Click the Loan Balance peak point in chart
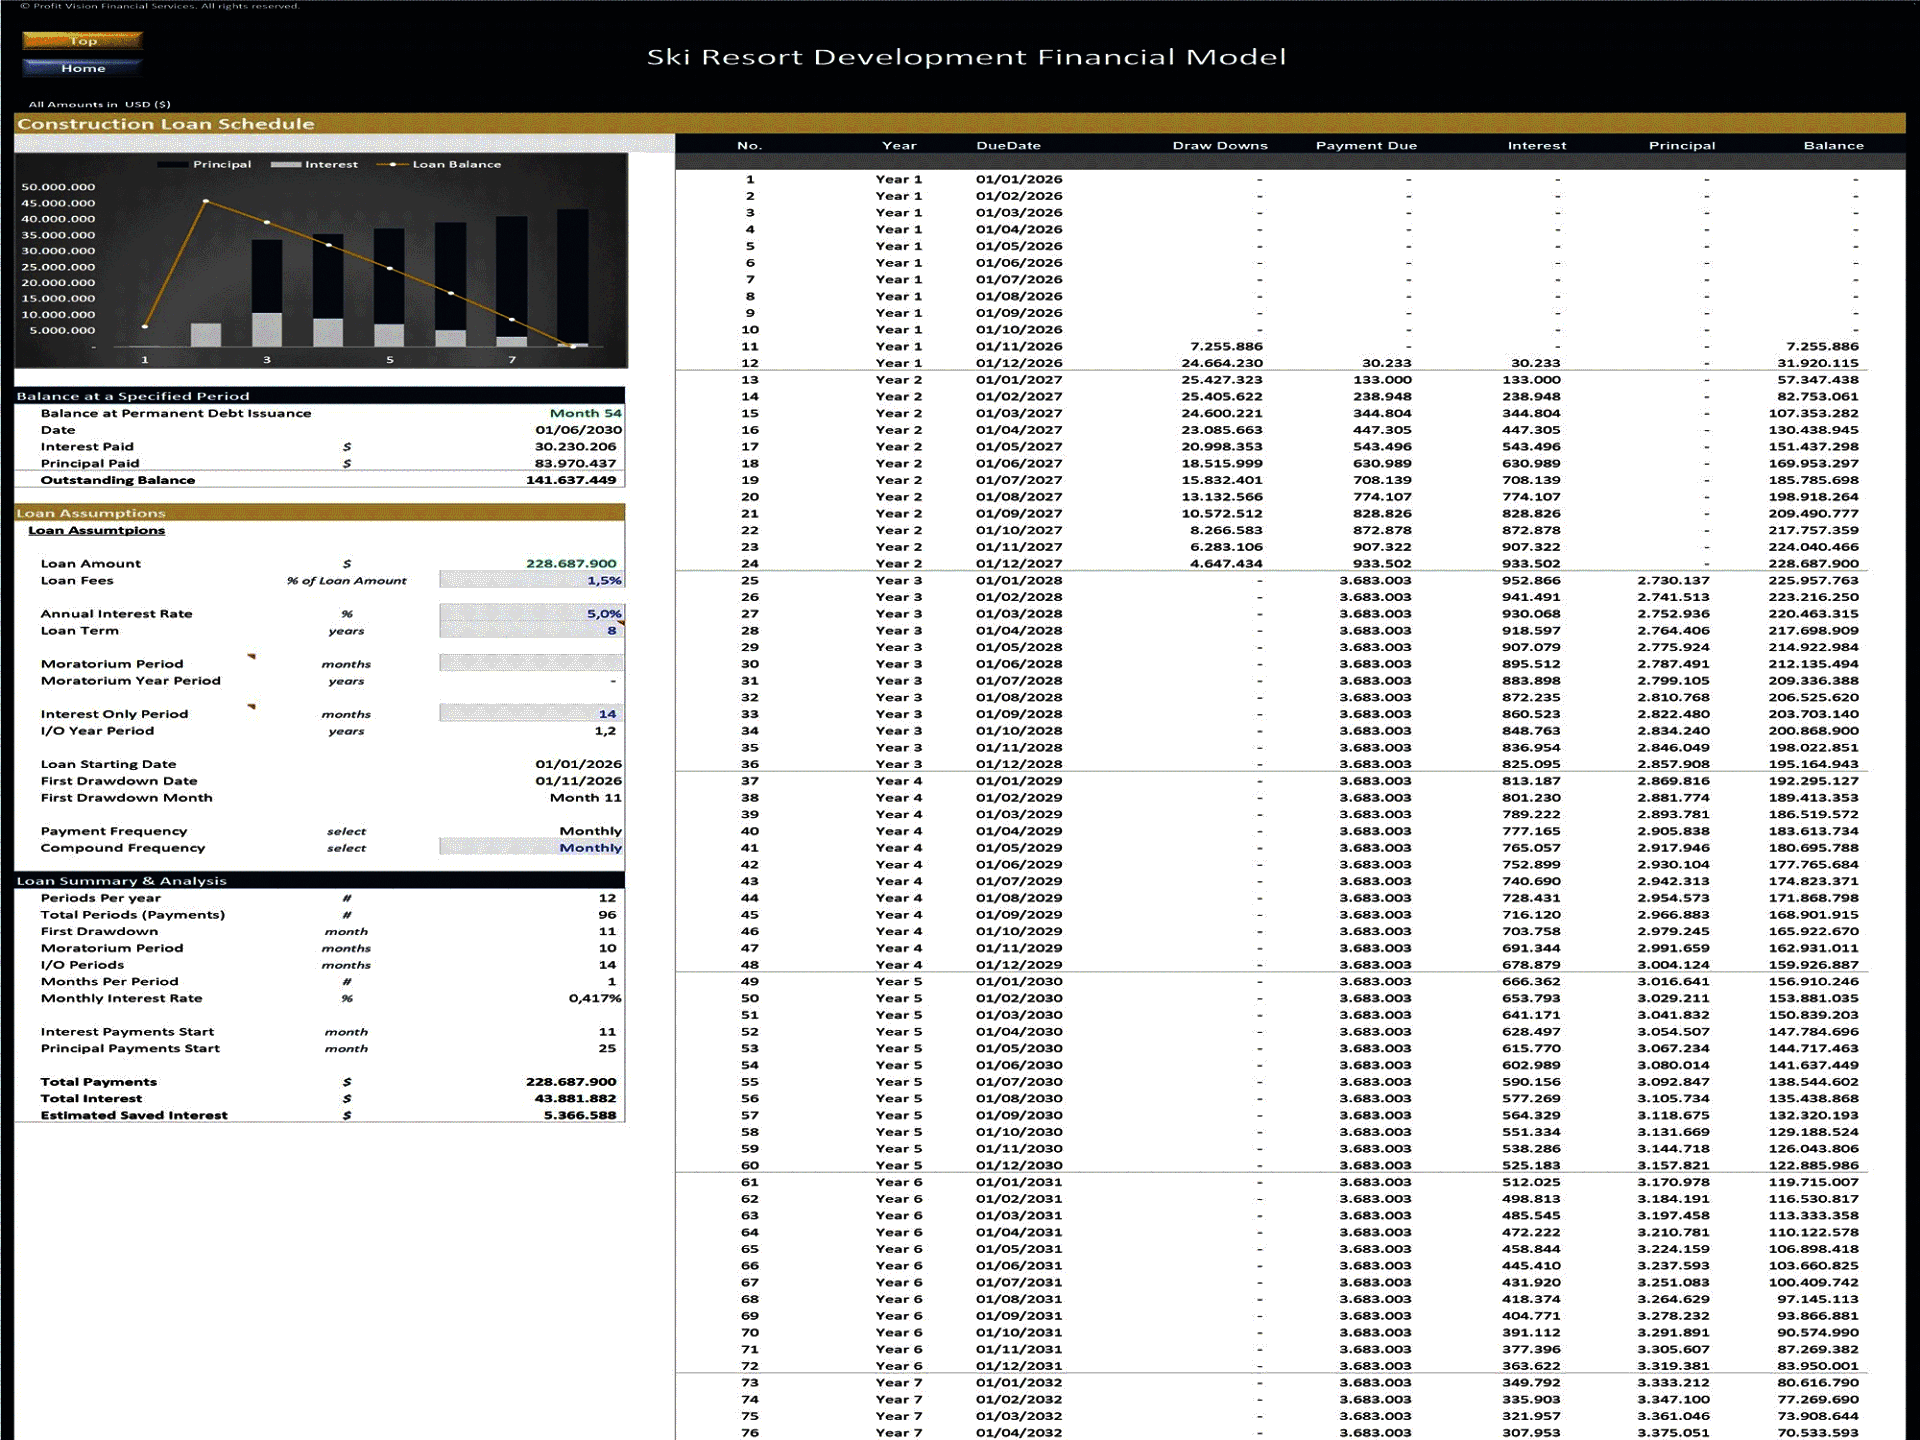This screenshot has width=1920, height=1440. pos(206,202)
